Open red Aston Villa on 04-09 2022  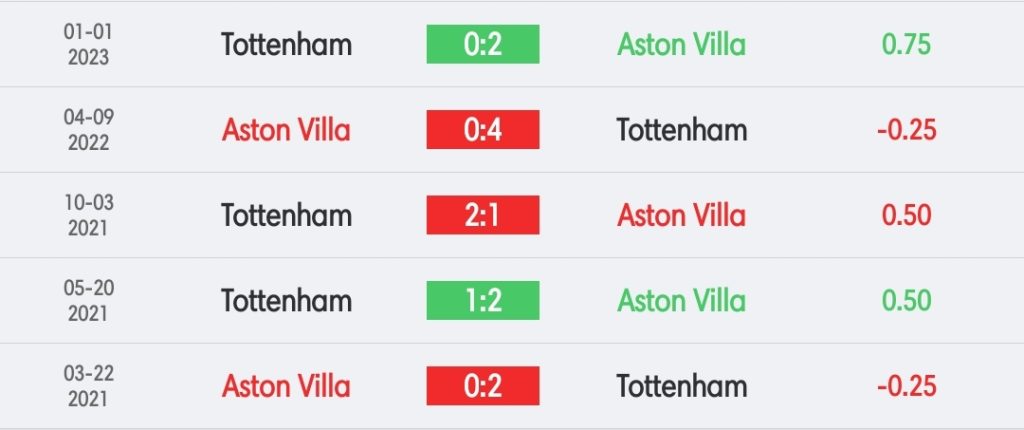pos(286,130)
